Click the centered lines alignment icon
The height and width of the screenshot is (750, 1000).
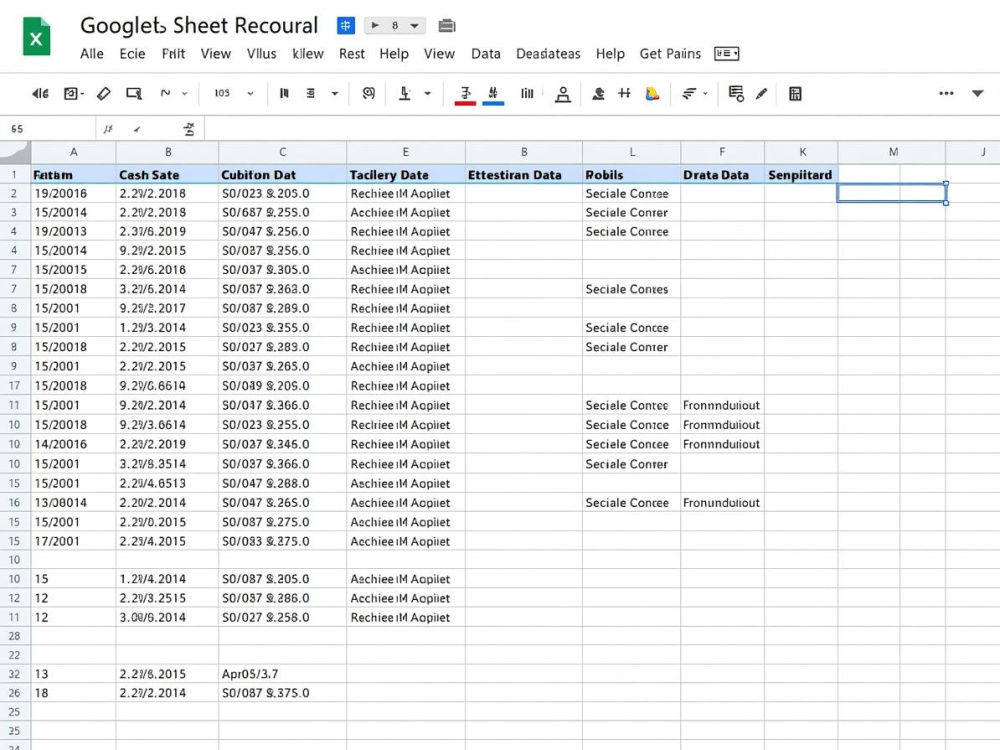[x=311, y=93]
